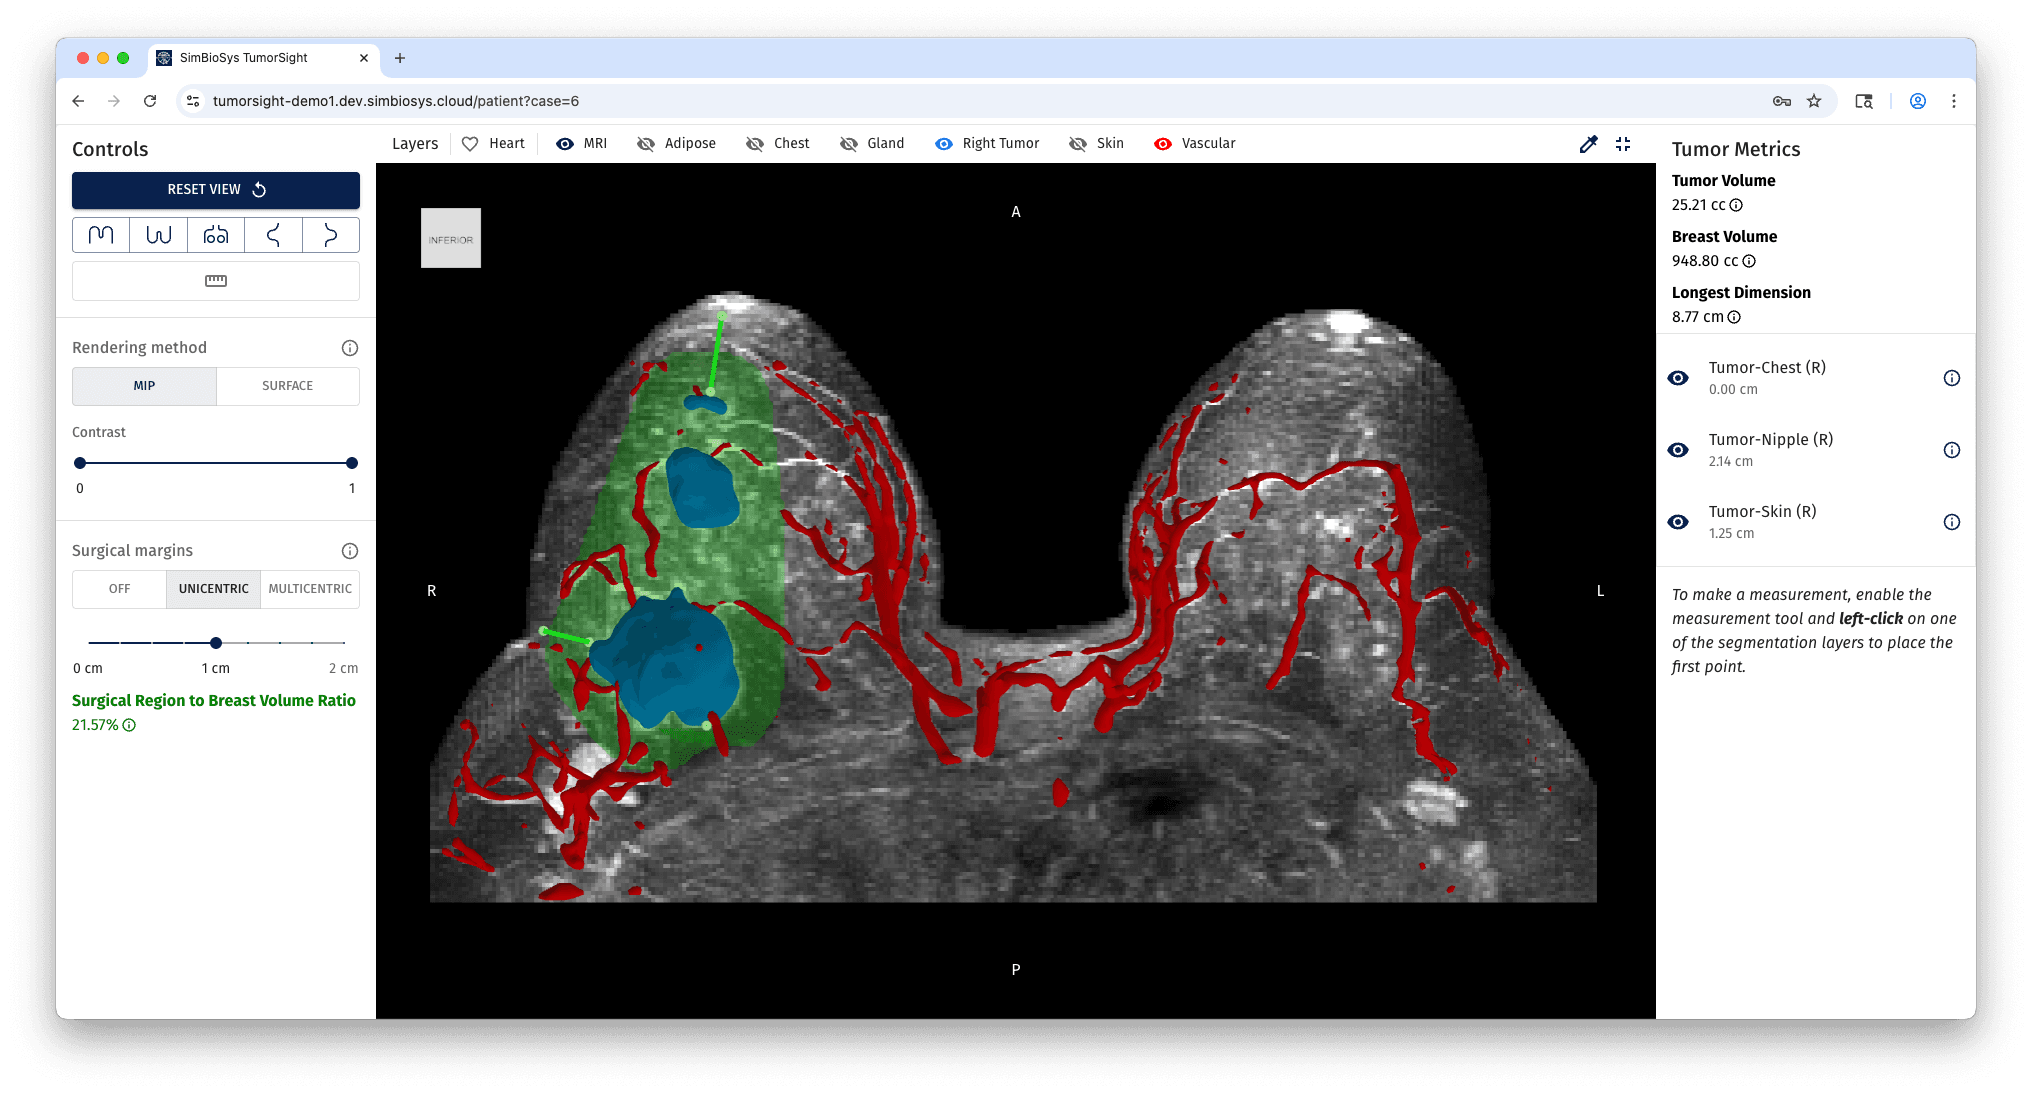Click the surgical margin slider handle
The width and height of the screenshot is (2032, 1093).
point(216,643)
